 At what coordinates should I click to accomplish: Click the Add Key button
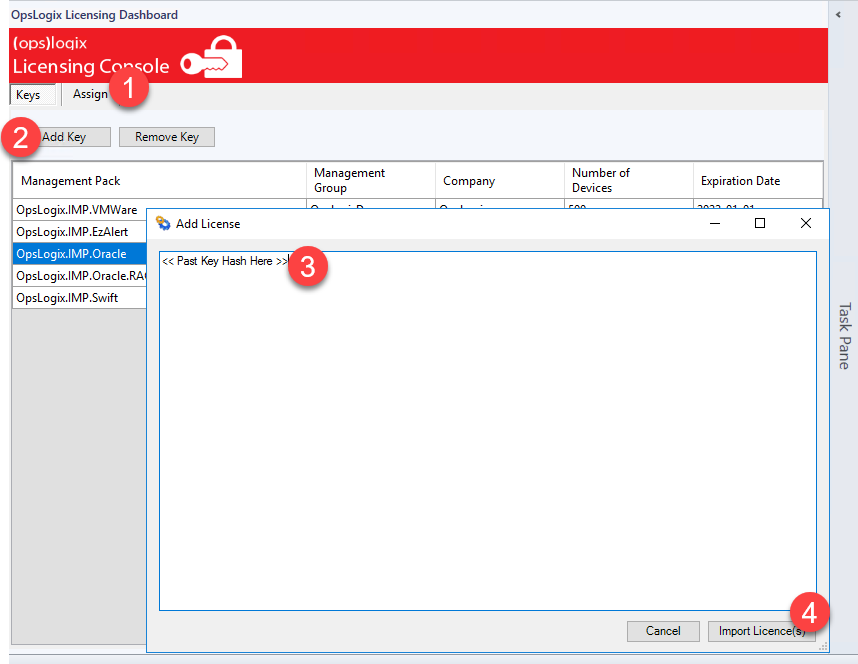coord(64,137)
